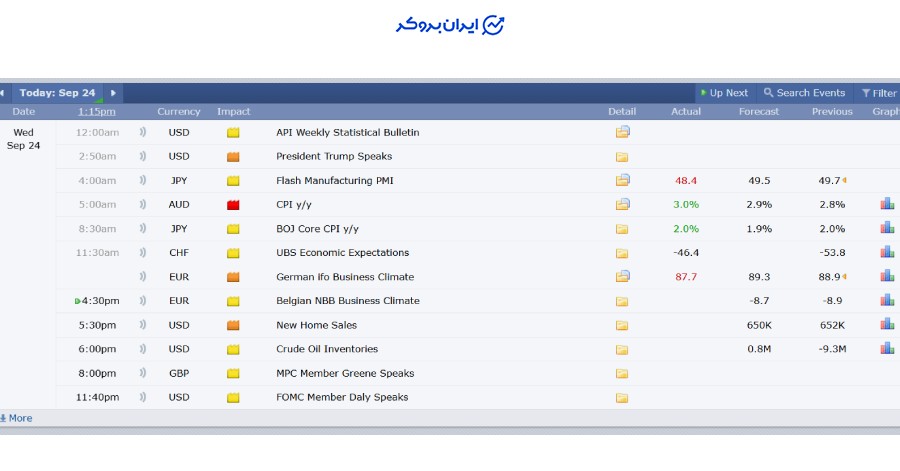The width and height of the screenshot is (900, 471).
Task: Click orange impact icon for President Trump Speaks
Action: (233, 157)
